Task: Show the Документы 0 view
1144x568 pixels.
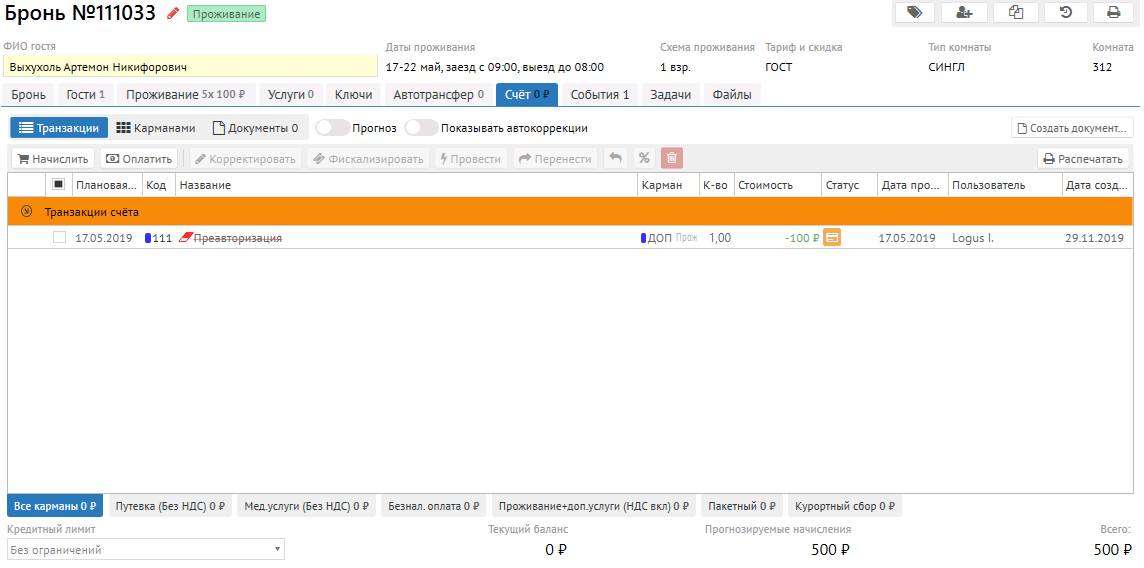Action: click(x=255, y=128)
